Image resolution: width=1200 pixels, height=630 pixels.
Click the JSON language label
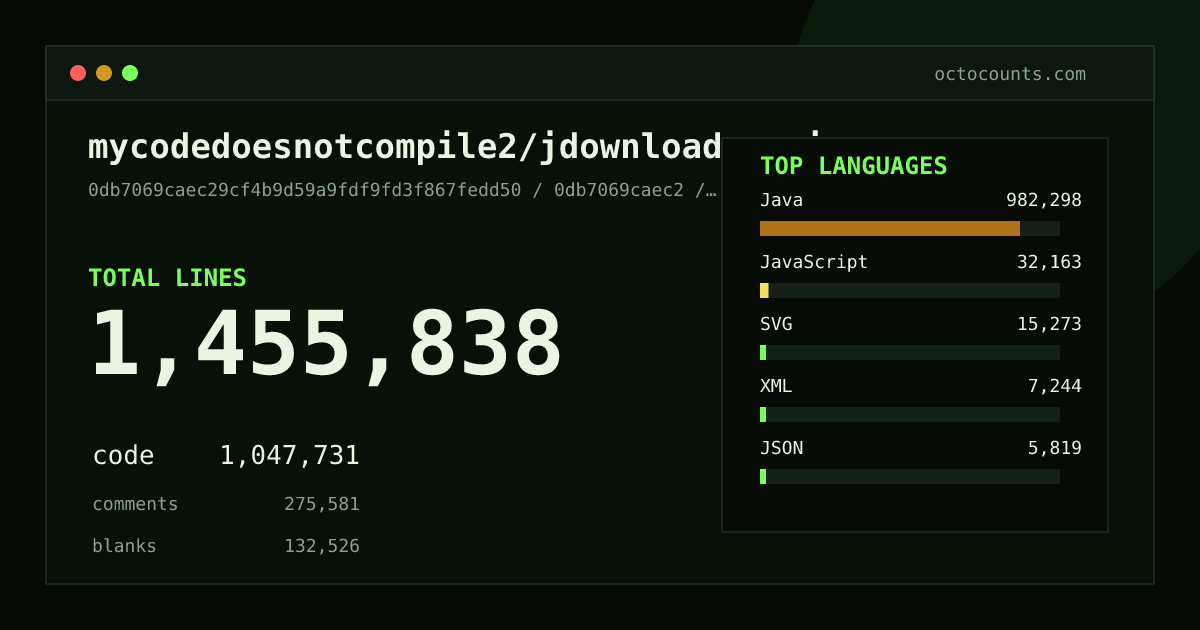click(x=781, y=448)
